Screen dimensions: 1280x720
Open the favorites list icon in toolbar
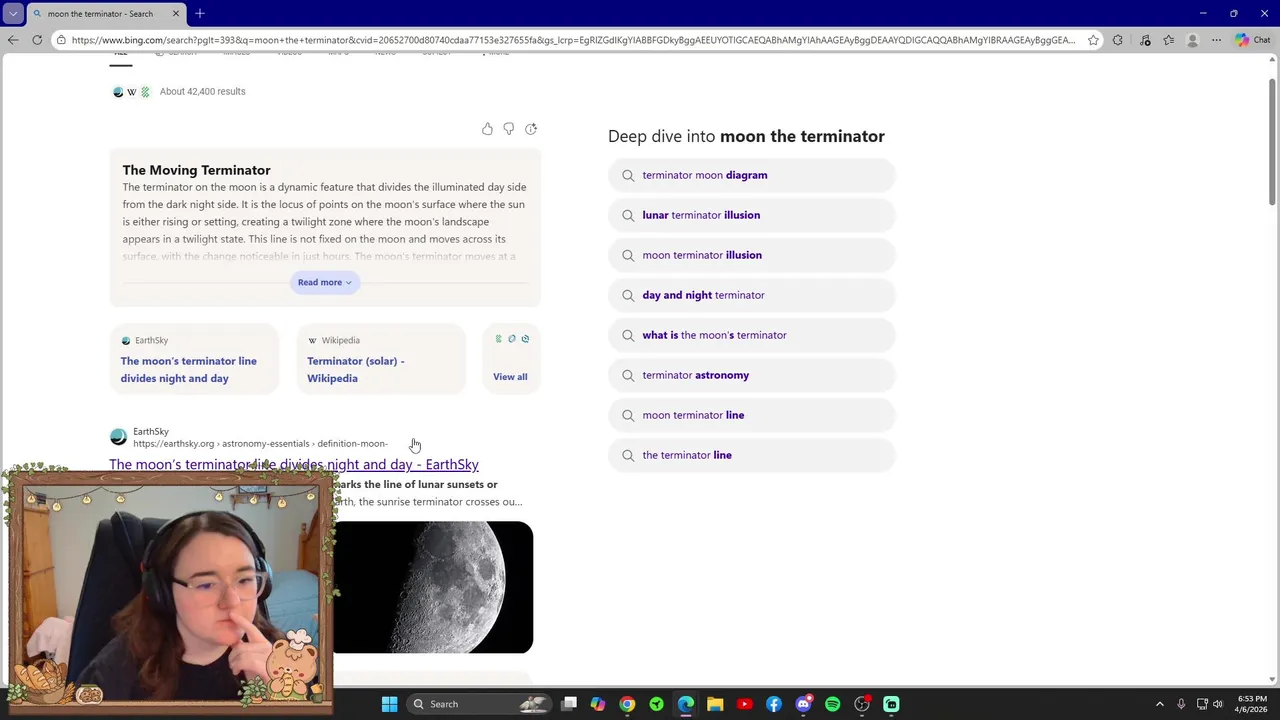click(1168, 40)
